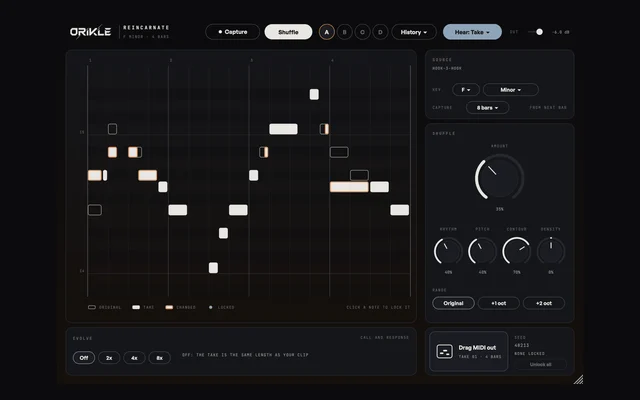Click the -6.0 dB output level readout
640x400 pixels.
pyautogui.click(x=561, y=32)
